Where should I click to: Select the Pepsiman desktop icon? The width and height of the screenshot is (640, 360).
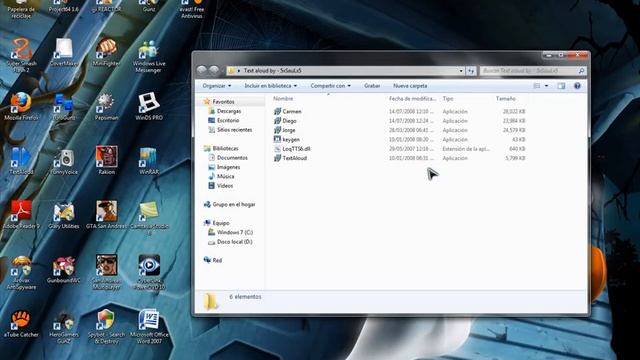[106, 106]
